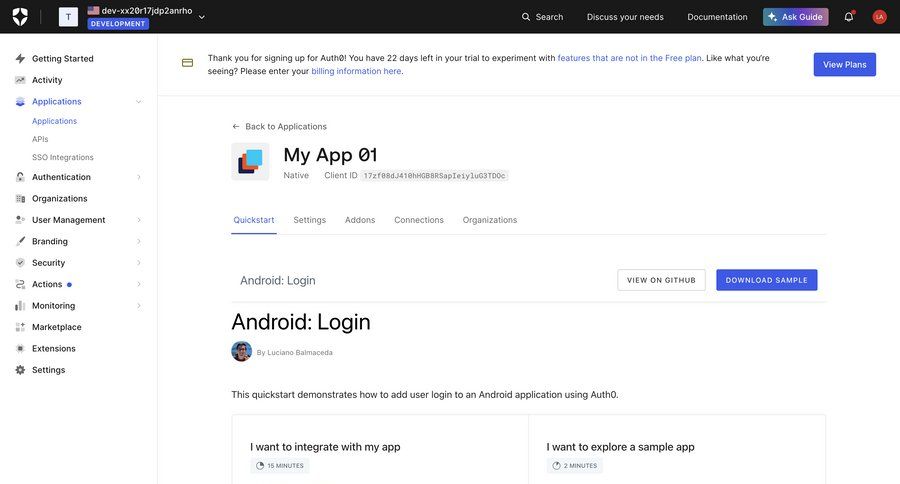Image resolution: width=900 pixels, height=484 pixels.
Task: Select the Quickstart tab
Action: (x=254, y=220)
